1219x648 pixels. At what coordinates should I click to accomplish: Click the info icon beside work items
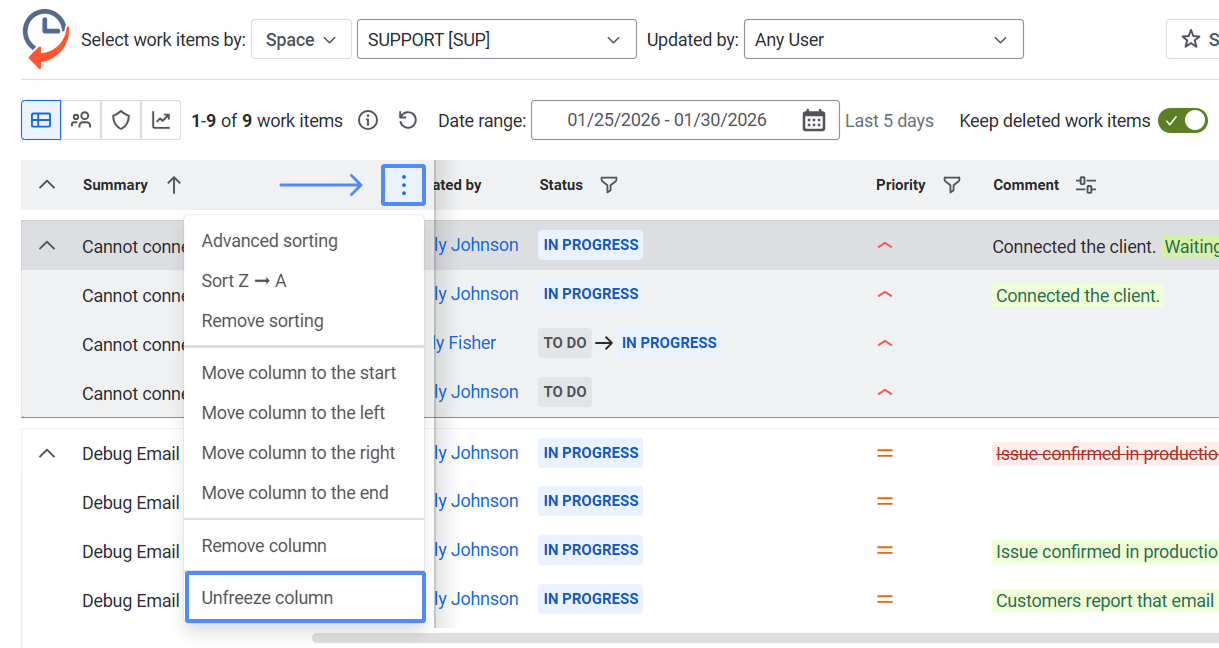point(368,121)
